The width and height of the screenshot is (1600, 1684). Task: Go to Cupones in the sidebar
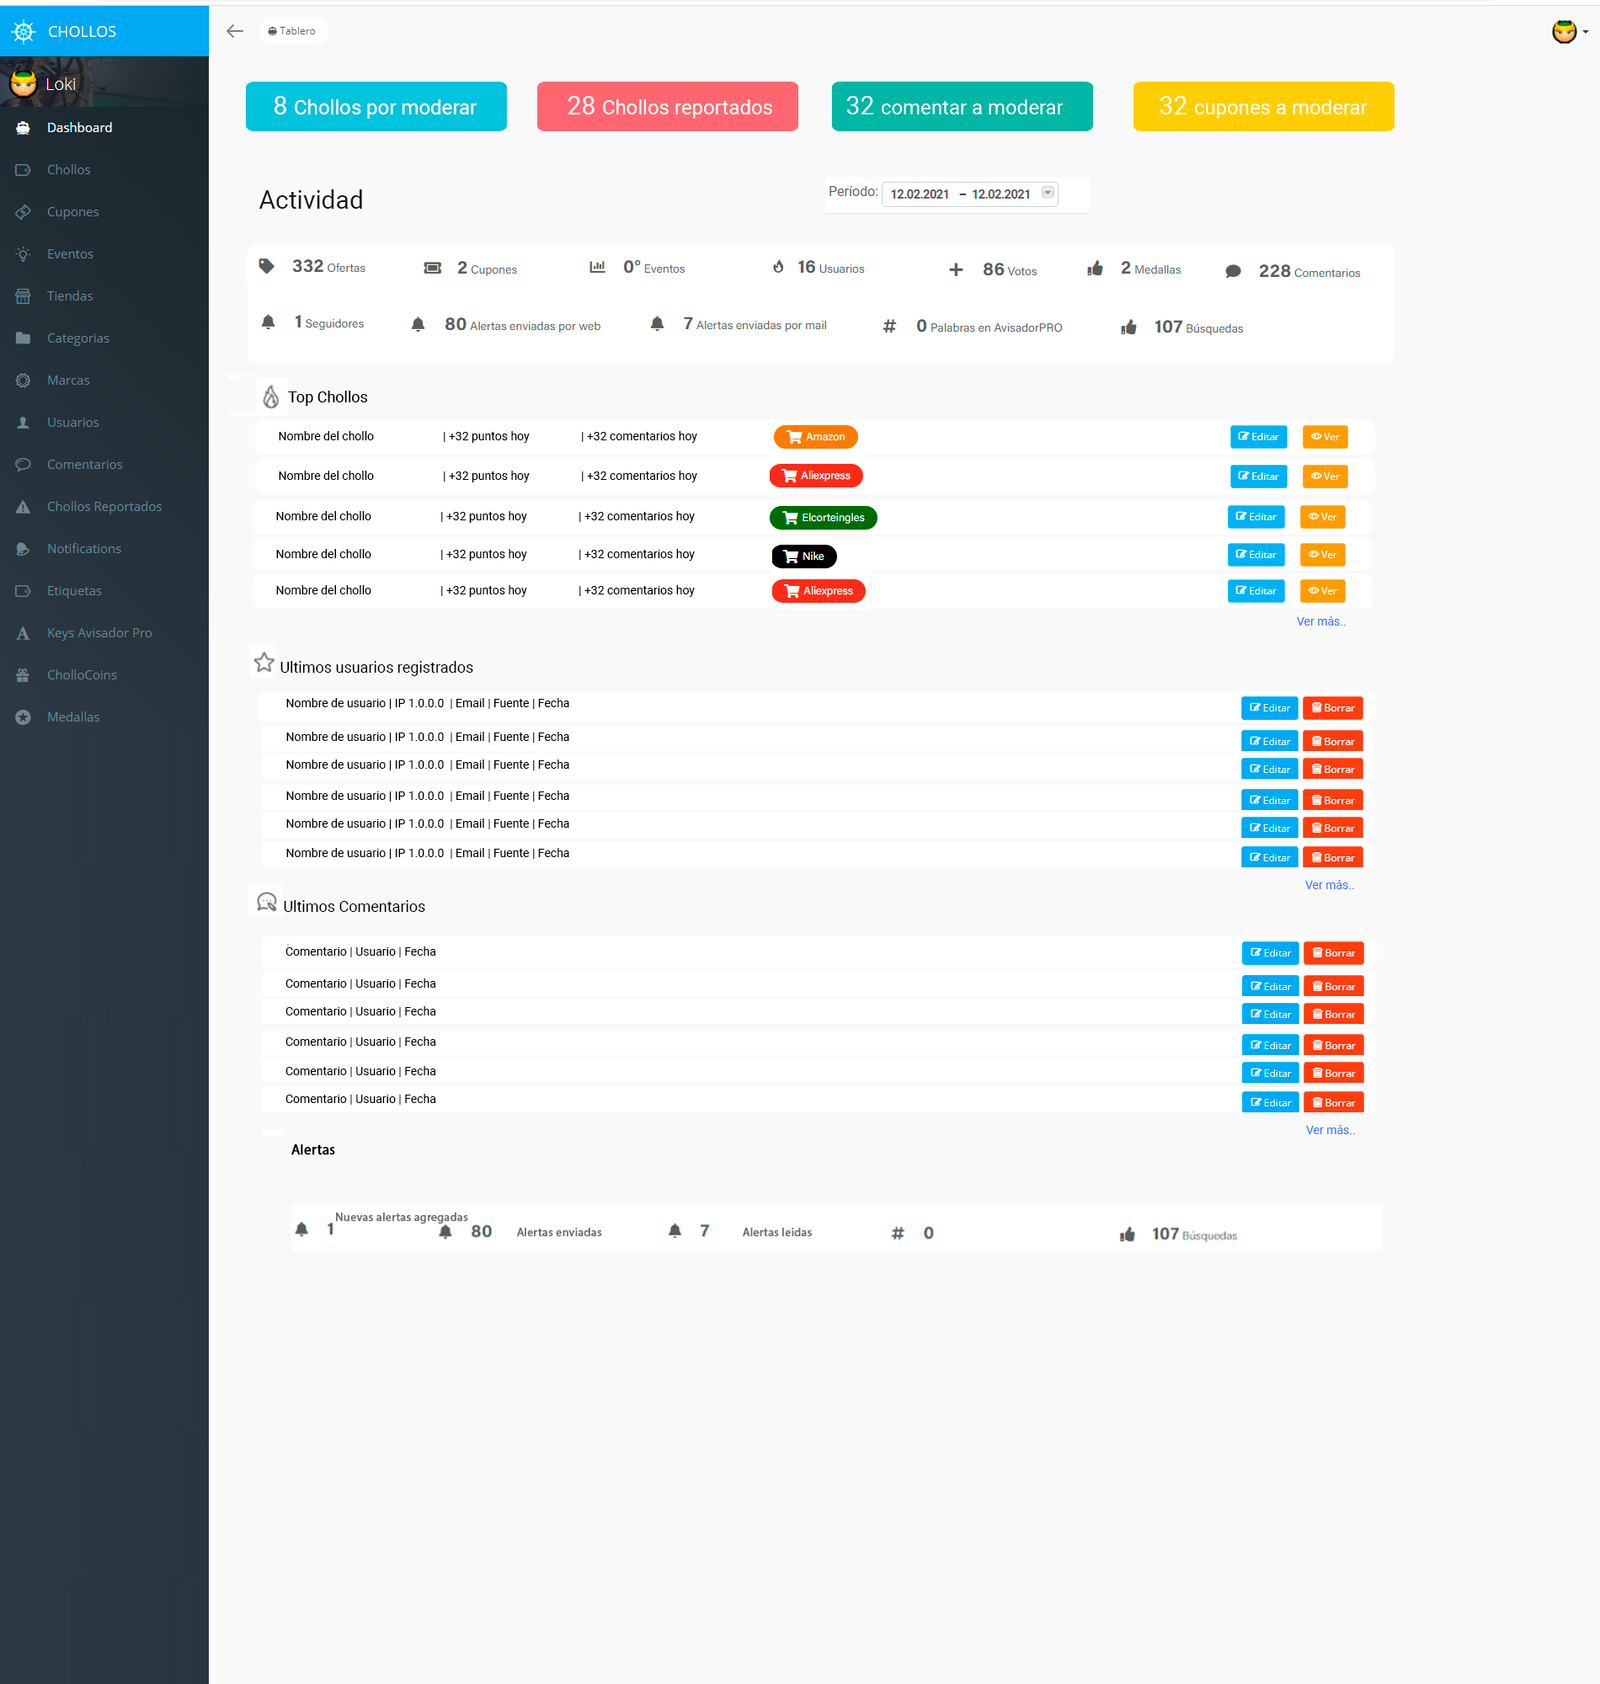click(x=72, y=212)
